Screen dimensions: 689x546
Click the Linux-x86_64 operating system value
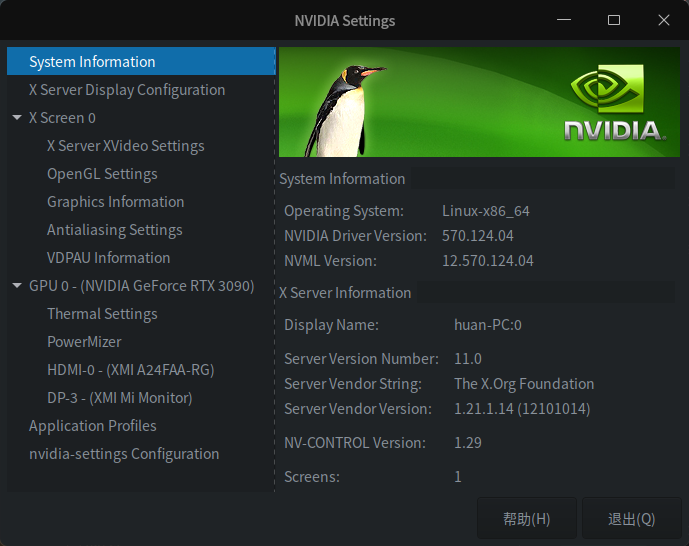point(486,211)
